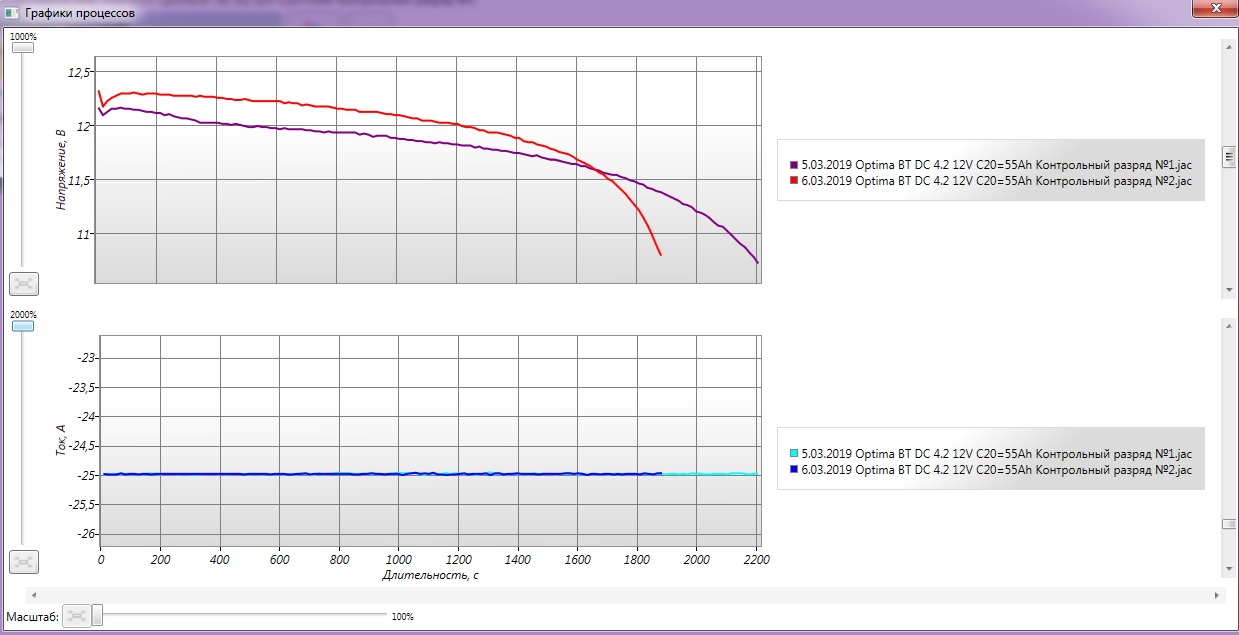Click the cyan swatch in current legend
Image resolution: width=1239 pixels, height=635 pixels.
pyautogui.click(x=794, y=454)
